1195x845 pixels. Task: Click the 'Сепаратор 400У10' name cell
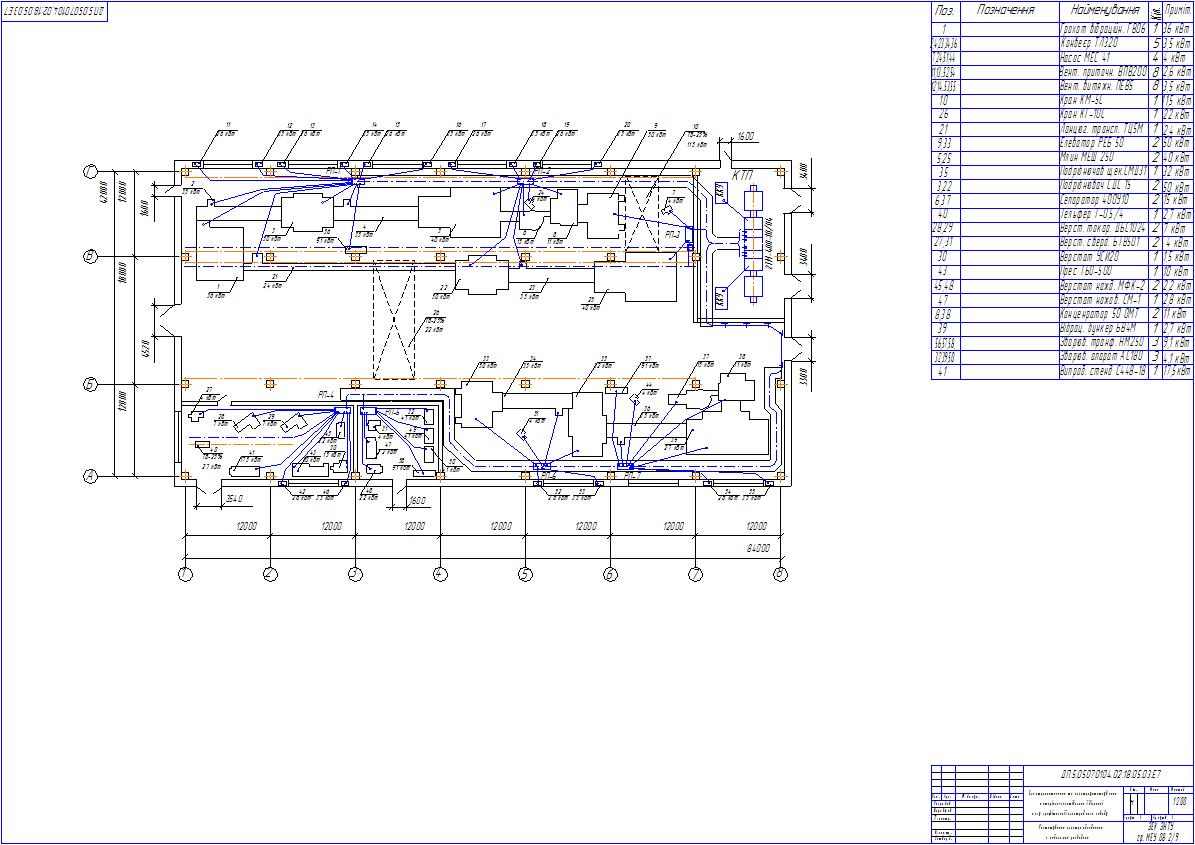(1094, 200)
